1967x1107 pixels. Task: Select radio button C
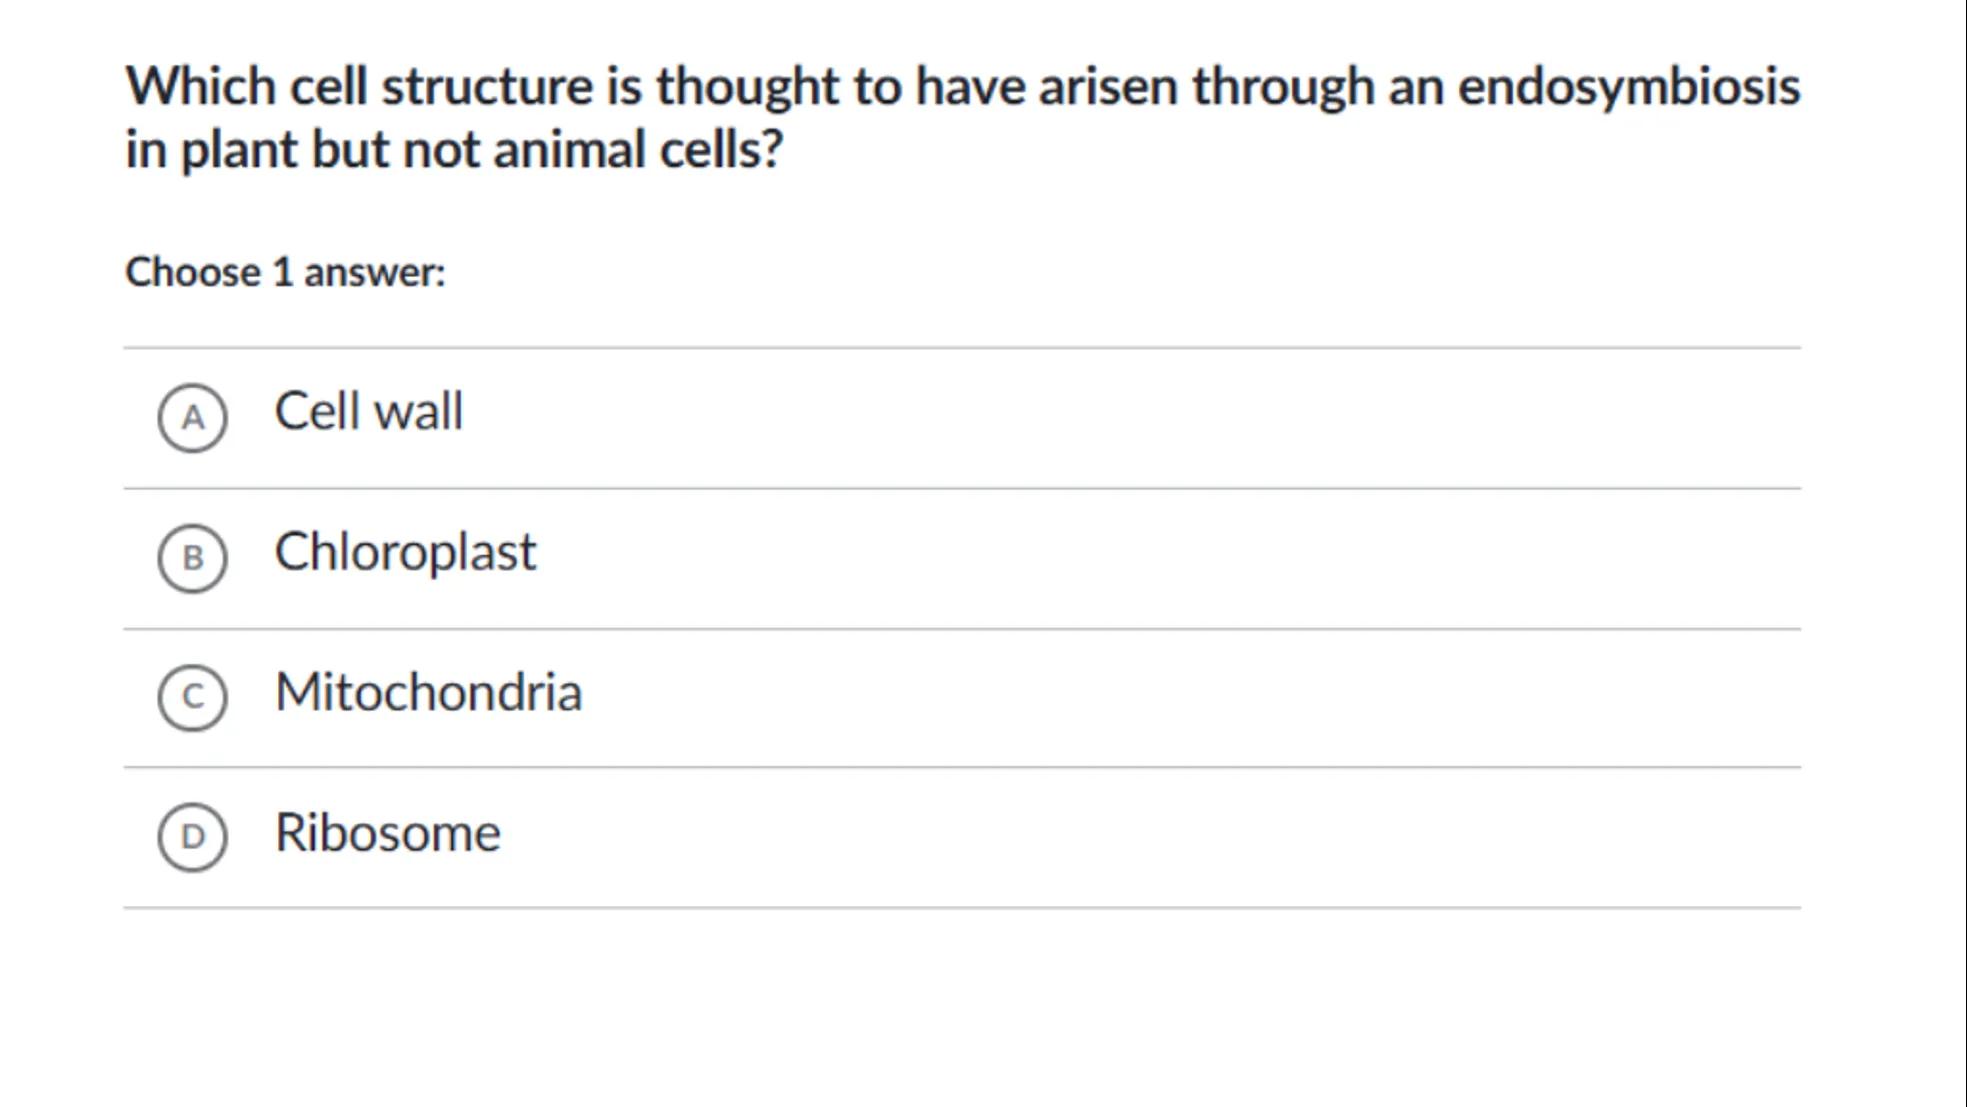click(x=192, y=697)
